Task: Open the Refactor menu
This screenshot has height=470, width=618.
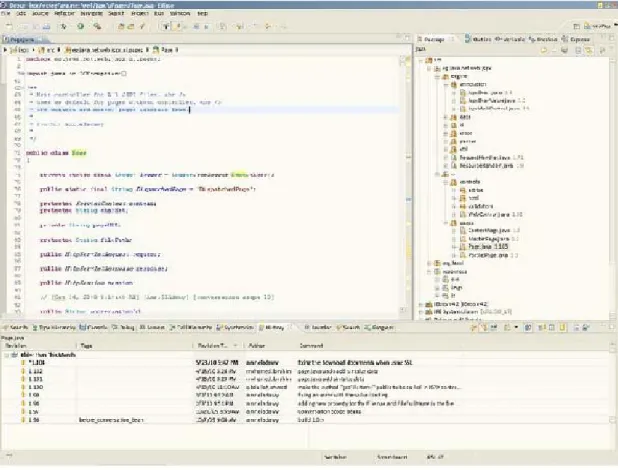Action: pyautogui.click(x=64, y=13)
